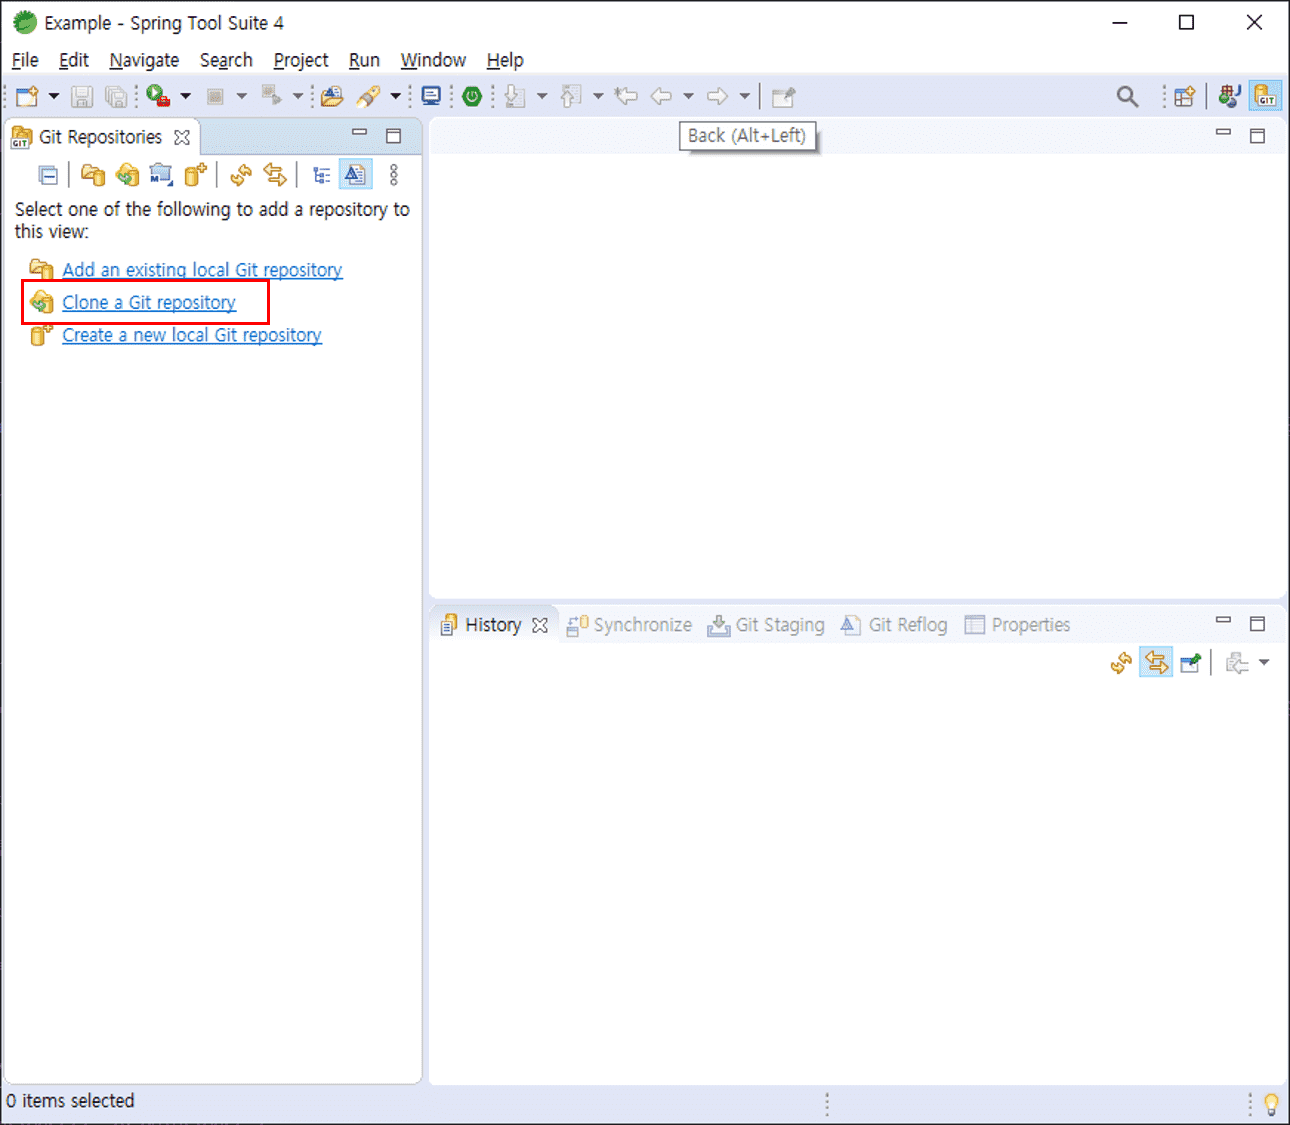Click the Debug/Run launch icon
This screenshot has width=1290, height=1125.
[x=158, y=96]
